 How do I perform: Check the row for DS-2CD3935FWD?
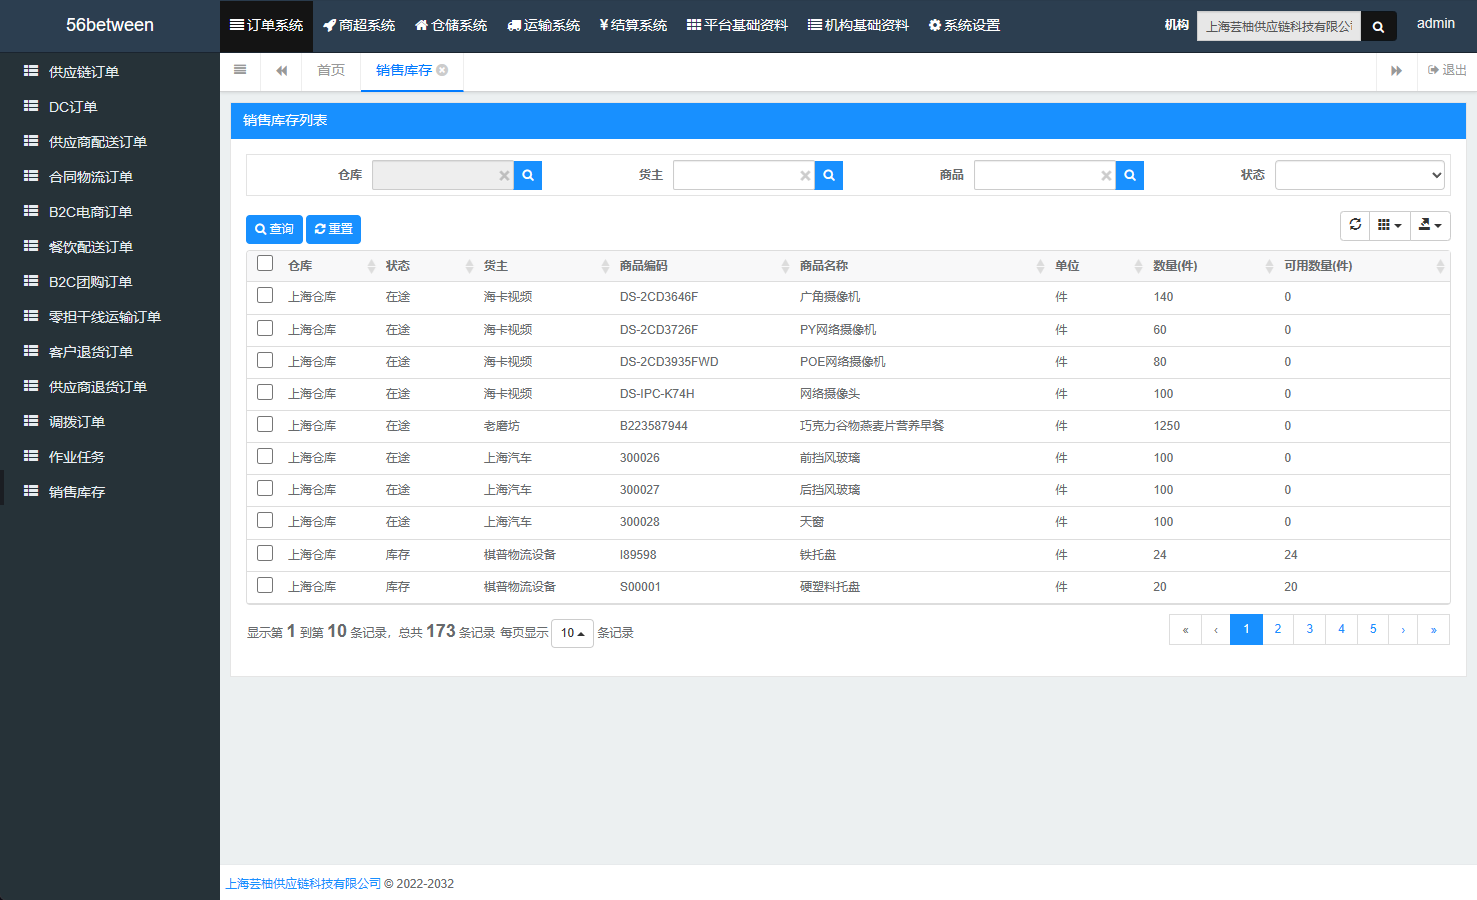(x=265, y=360)
